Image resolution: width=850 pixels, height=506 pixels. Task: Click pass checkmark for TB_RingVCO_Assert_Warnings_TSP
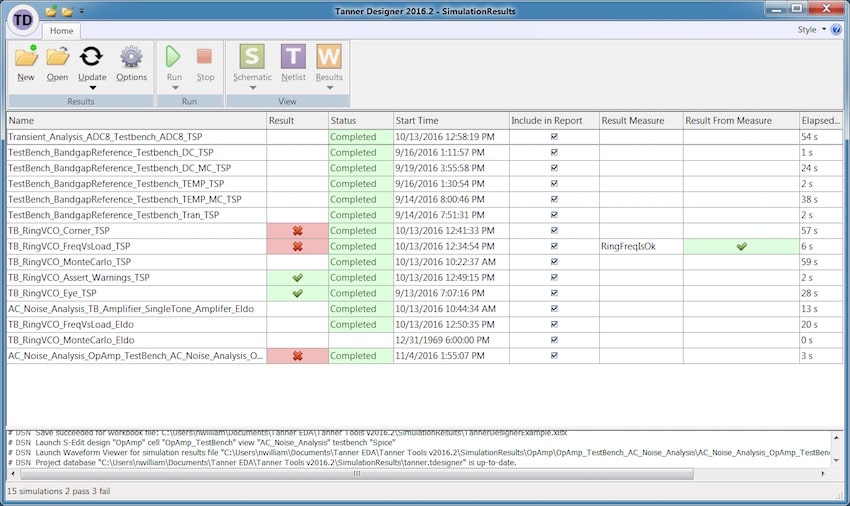297,278
